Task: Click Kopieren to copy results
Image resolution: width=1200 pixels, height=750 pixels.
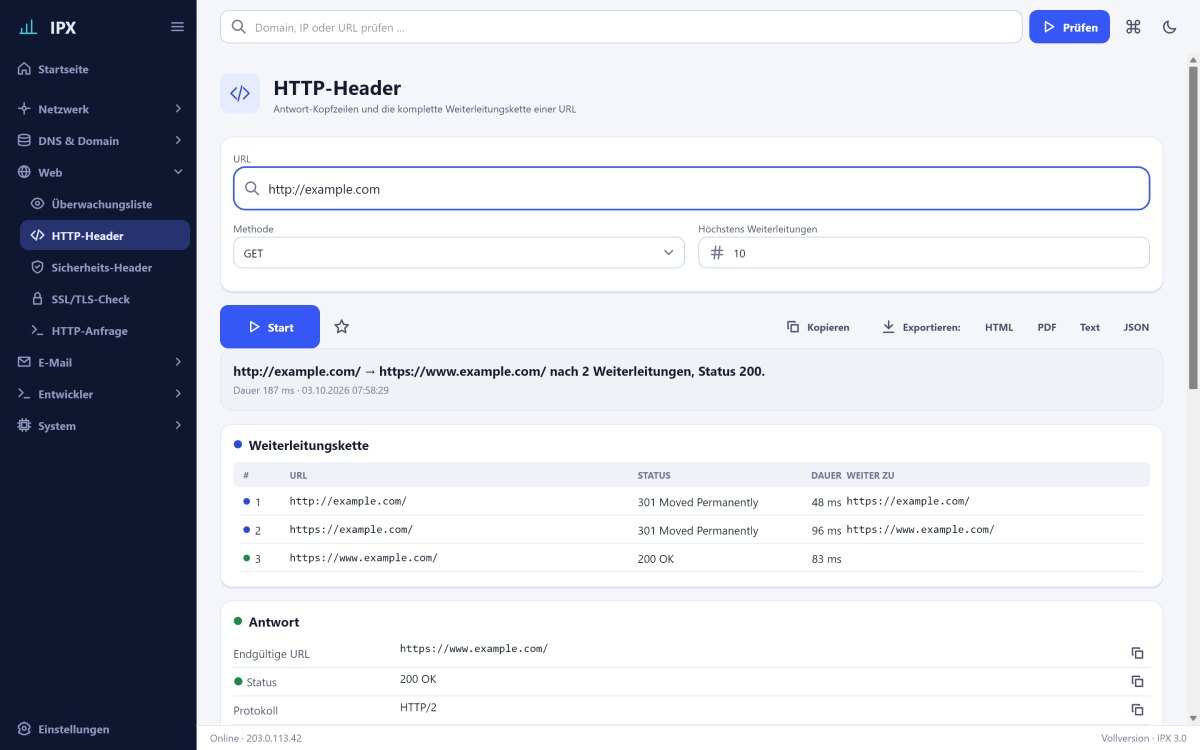Action: tap(818, 327)
